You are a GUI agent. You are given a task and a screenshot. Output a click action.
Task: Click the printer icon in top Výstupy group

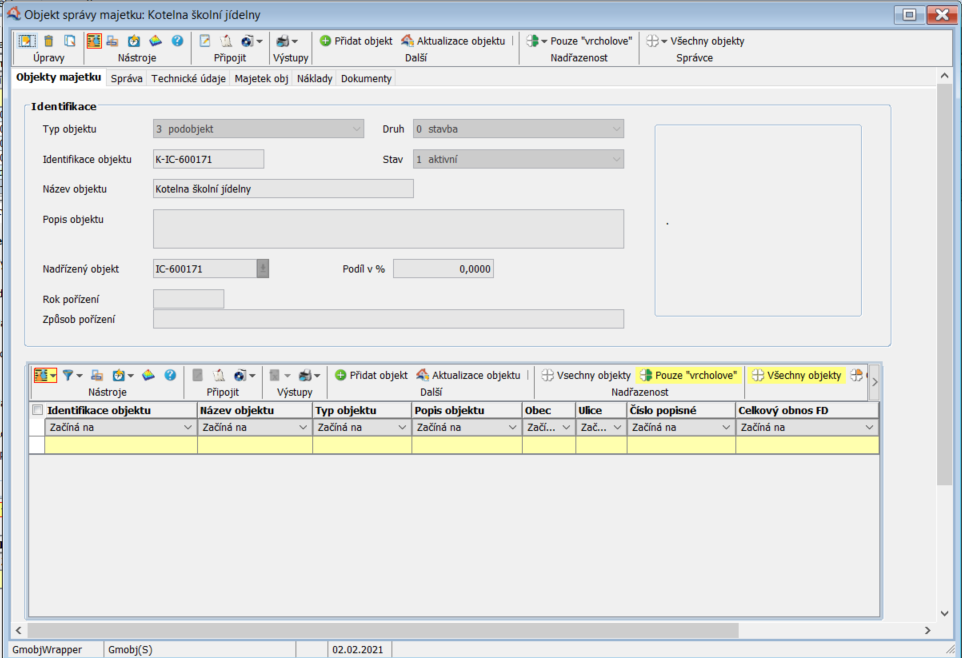tap(283, 41)
